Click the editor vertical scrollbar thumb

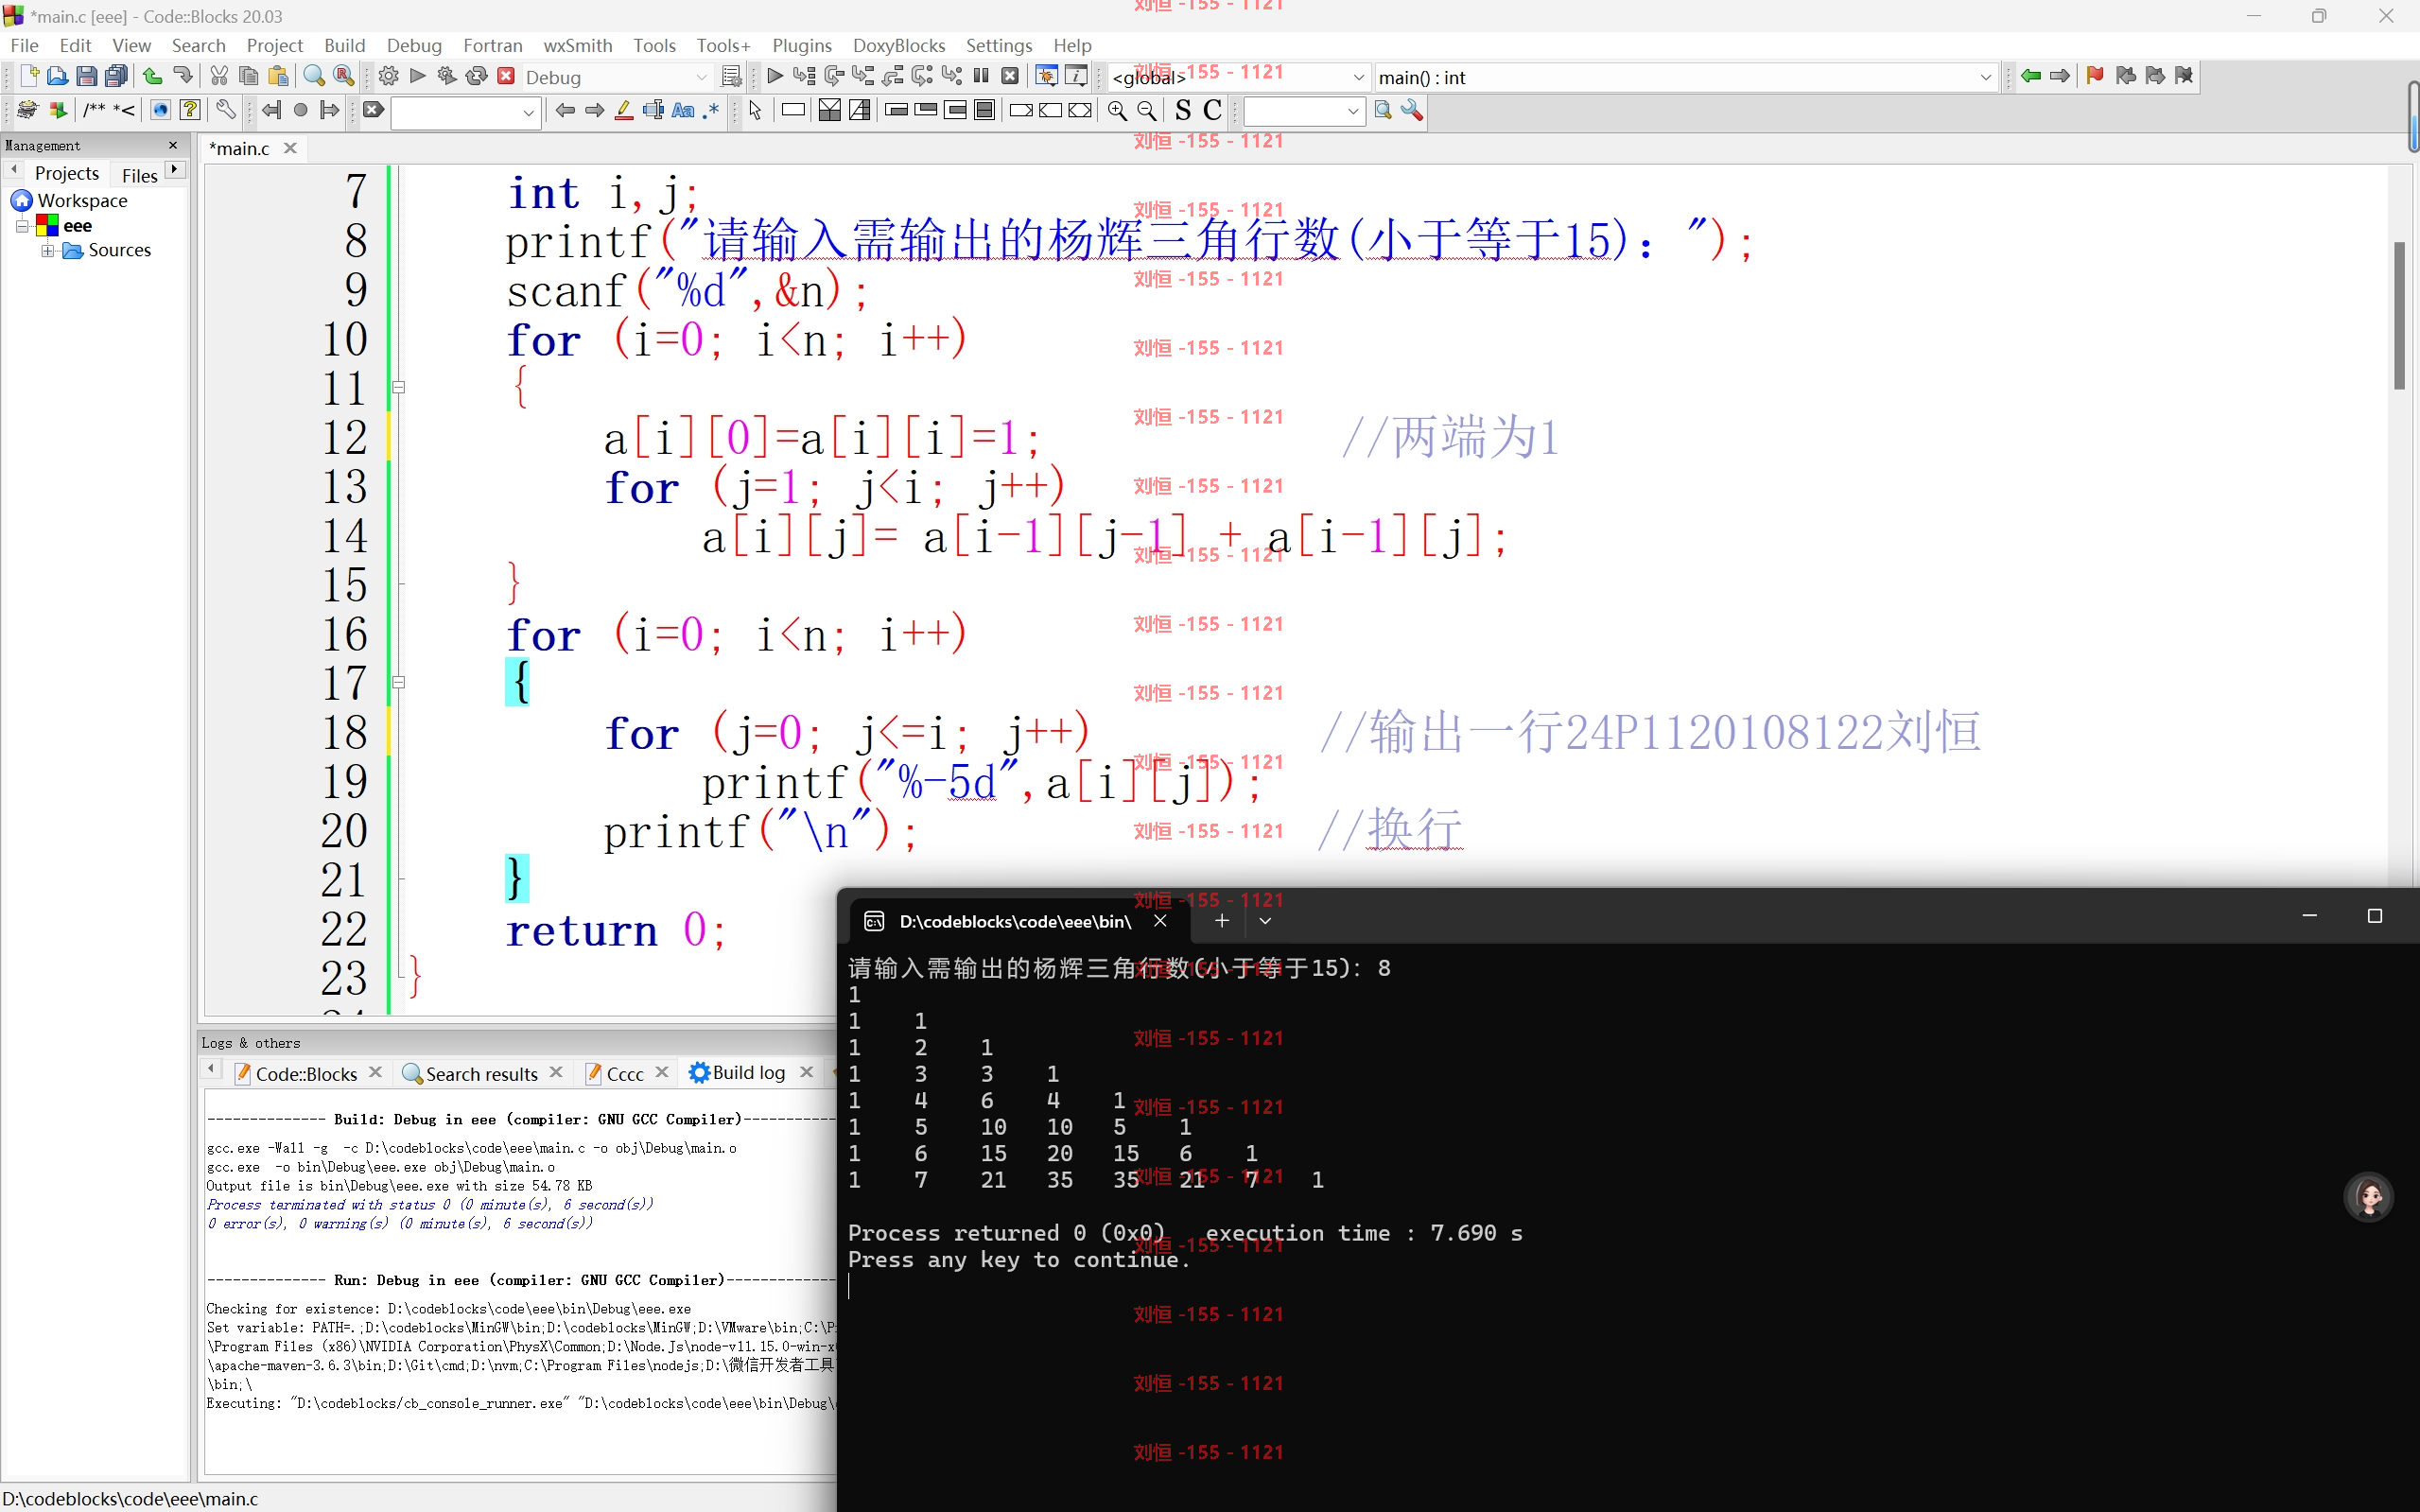point(2399,315)
